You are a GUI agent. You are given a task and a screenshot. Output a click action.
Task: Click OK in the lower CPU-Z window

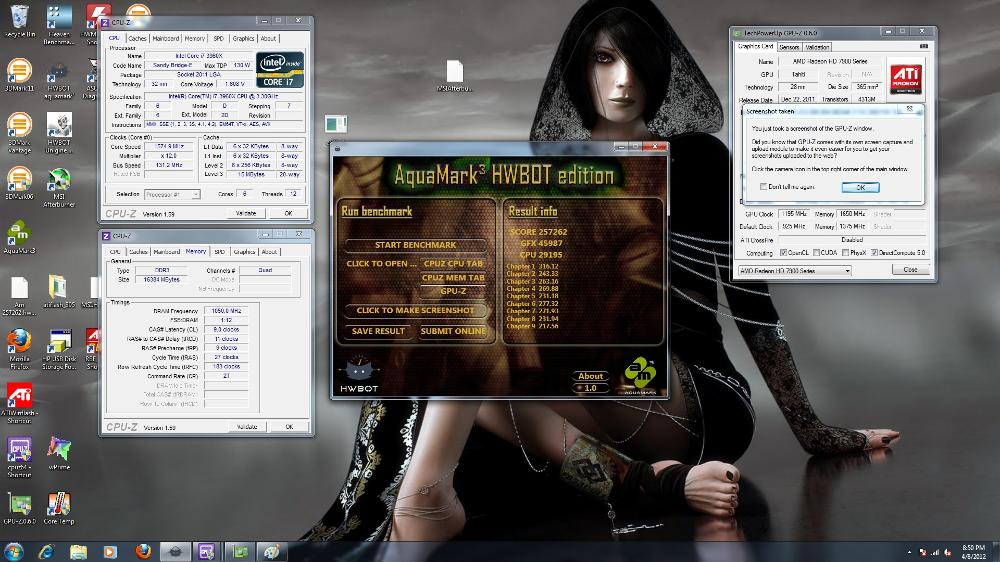pos(289,427)
